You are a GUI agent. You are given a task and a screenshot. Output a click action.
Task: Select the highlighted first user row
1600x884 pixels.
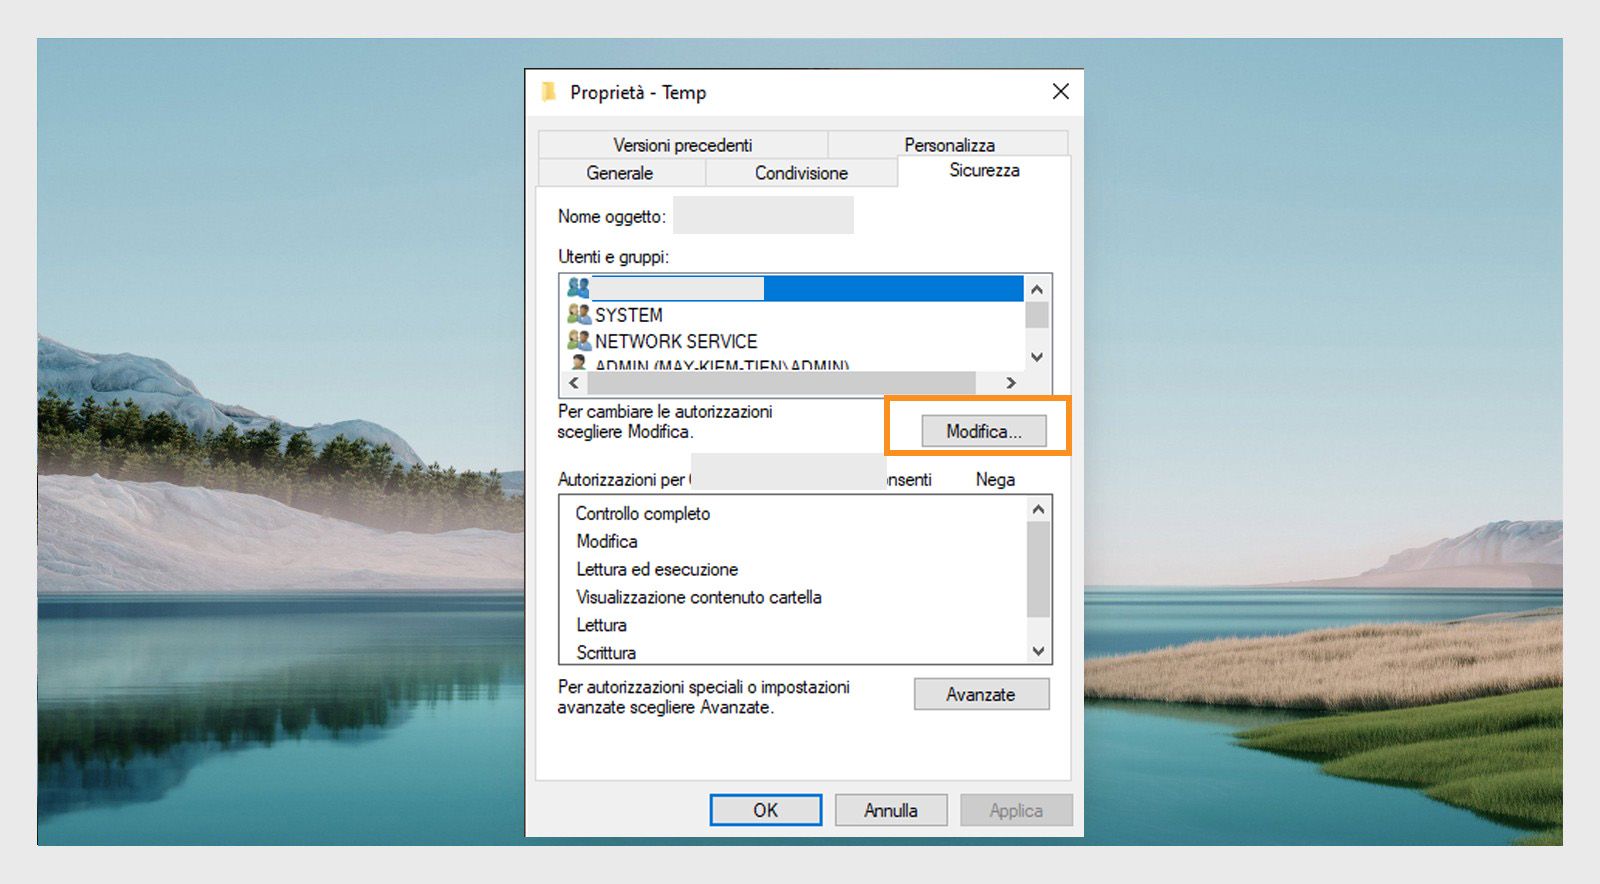[795, 288]
